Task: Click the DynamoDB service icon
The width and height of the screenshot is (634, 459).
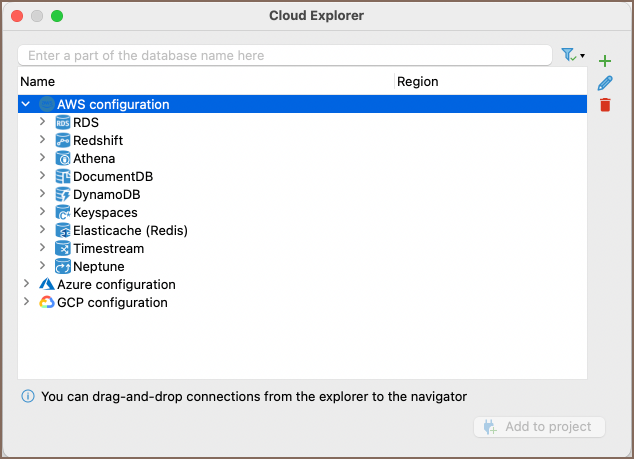Action: pyautogui.click(x=63, y=194)
